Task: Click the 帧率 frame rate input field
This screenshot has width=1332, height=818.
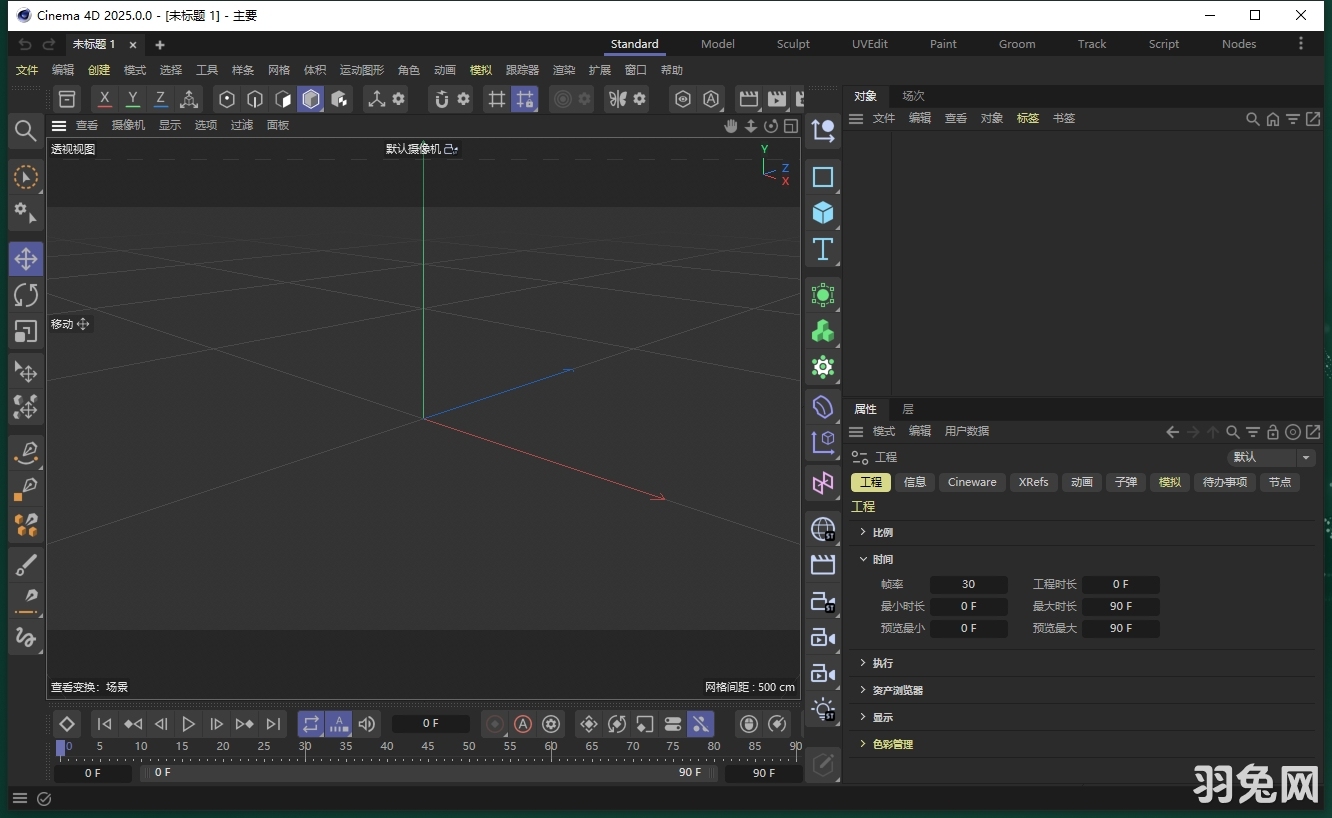Action: point(968,584)
